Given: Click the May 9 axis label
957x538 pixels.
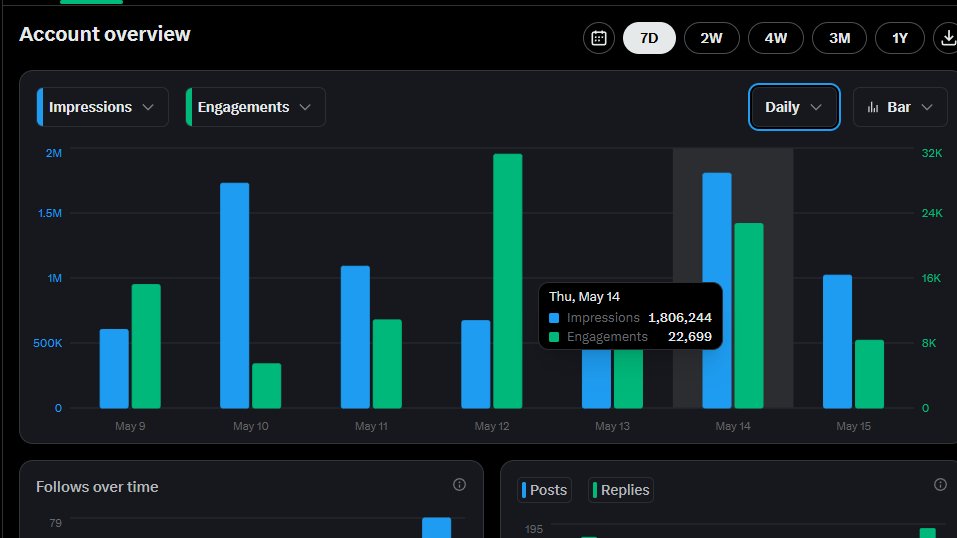Looking at the screenshot, I should tap(130, 426).
